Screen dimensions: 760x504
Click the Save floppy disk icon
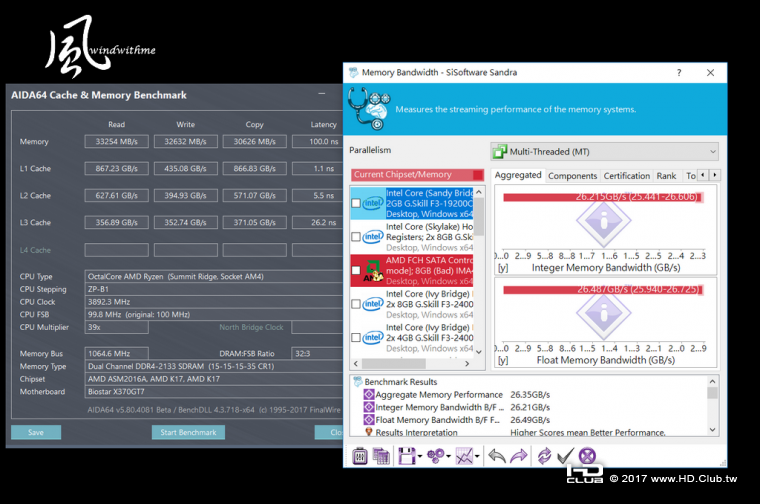click(405, 456)
